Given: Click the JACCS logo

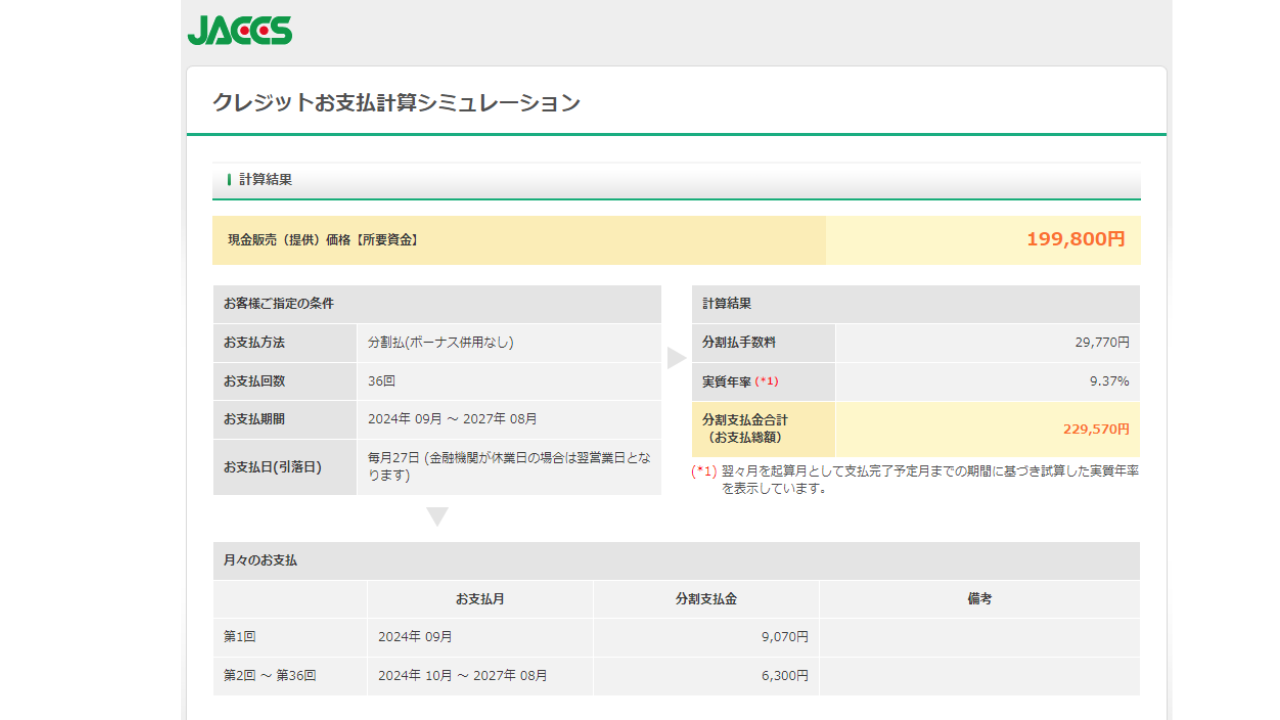Looking at the screenshot, I should point(240,31).
